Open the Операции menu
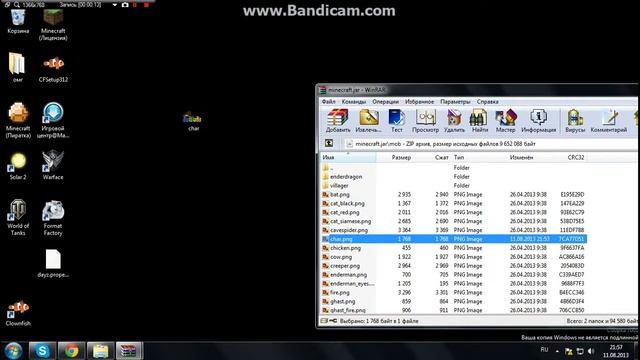Viewport: 640px width, 360px height. (385, 102)
